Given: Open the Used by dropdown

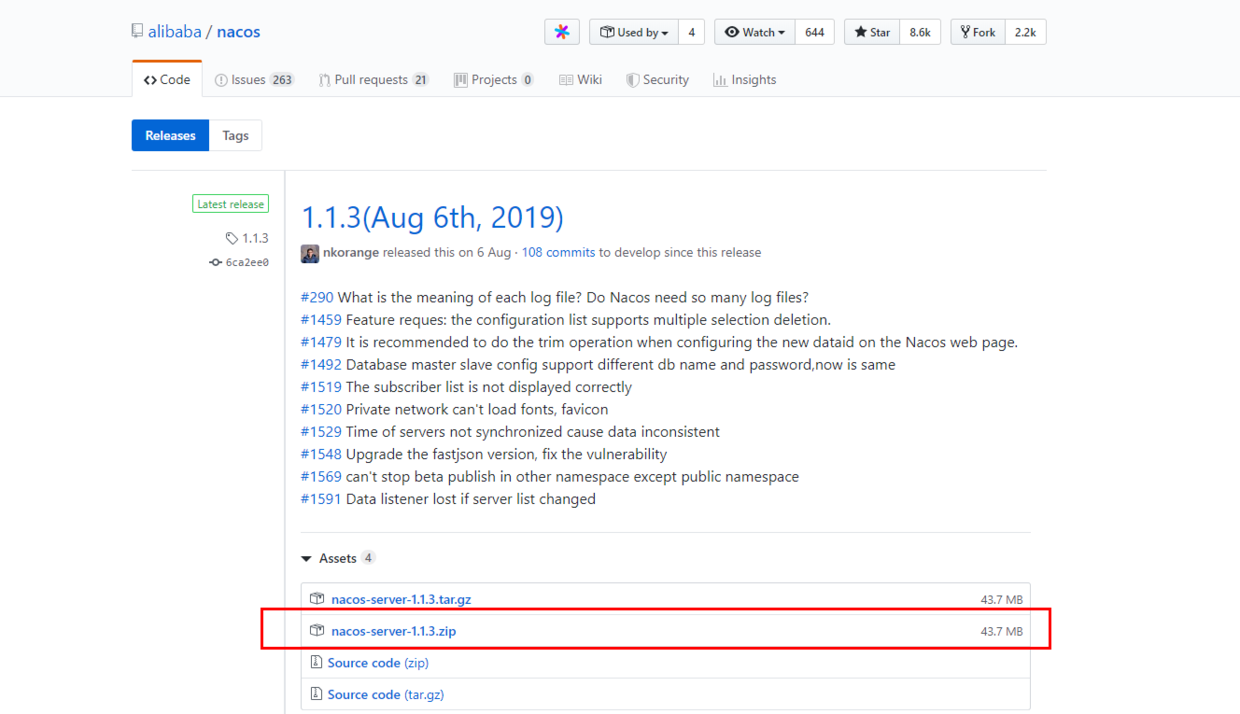Looking at the screenshot, I should pos(634,32).
